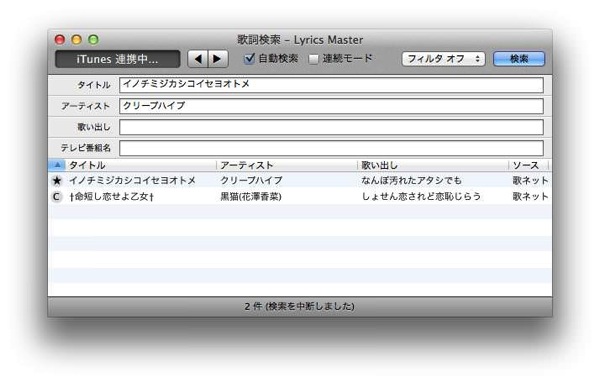Click lyric cell しょせん恋されど恋恥じらう
The width and height of the screenshot is (600, 383).
click(421, 197)
